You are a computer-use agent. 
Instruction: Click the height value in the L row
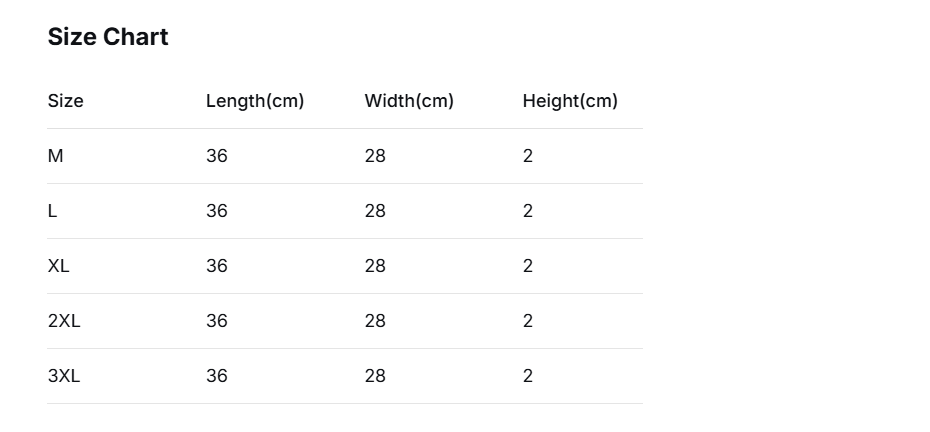coord(528,211)
